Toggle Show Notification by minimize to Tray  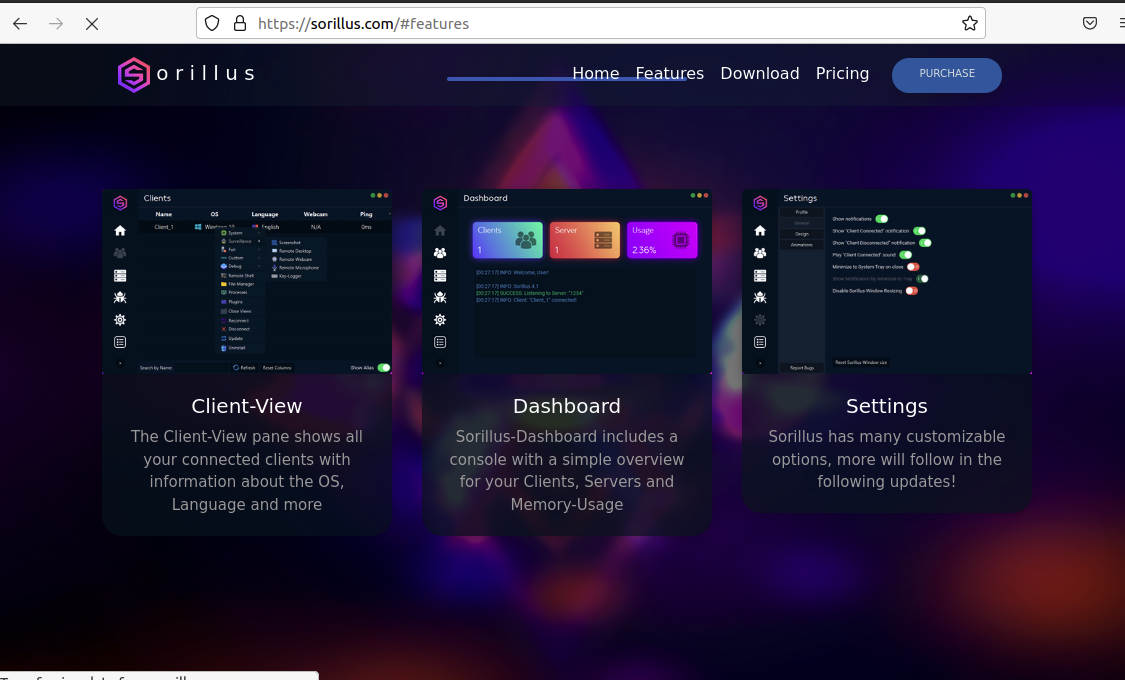pos(922,278)
